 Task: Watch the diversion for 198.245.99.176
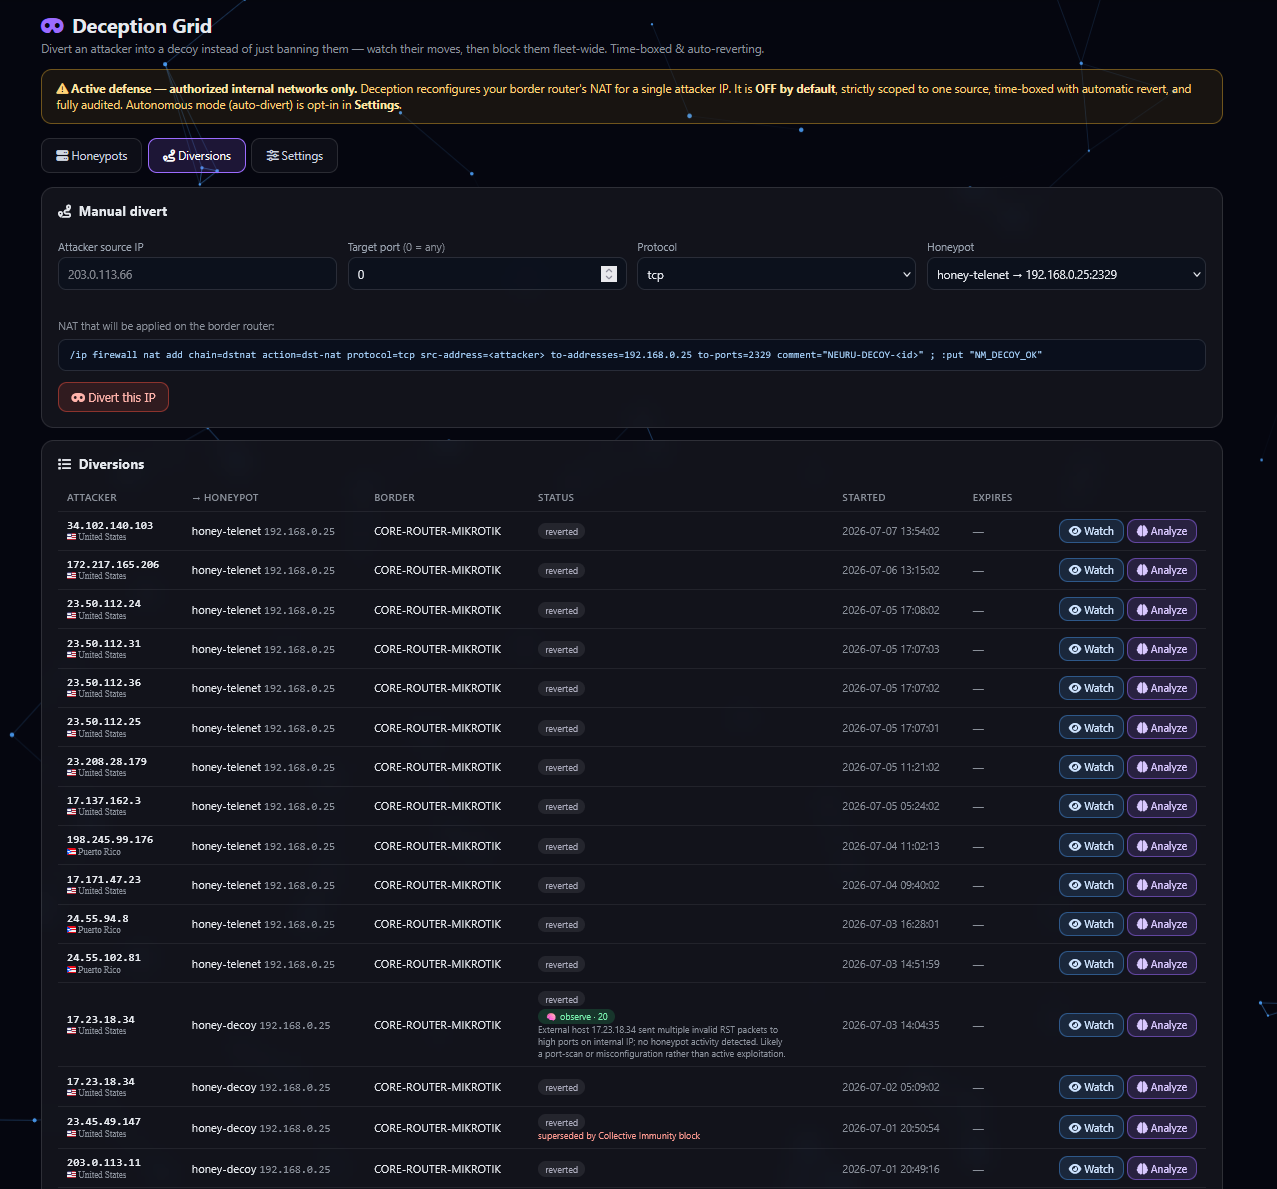[x=1091, y=846]
